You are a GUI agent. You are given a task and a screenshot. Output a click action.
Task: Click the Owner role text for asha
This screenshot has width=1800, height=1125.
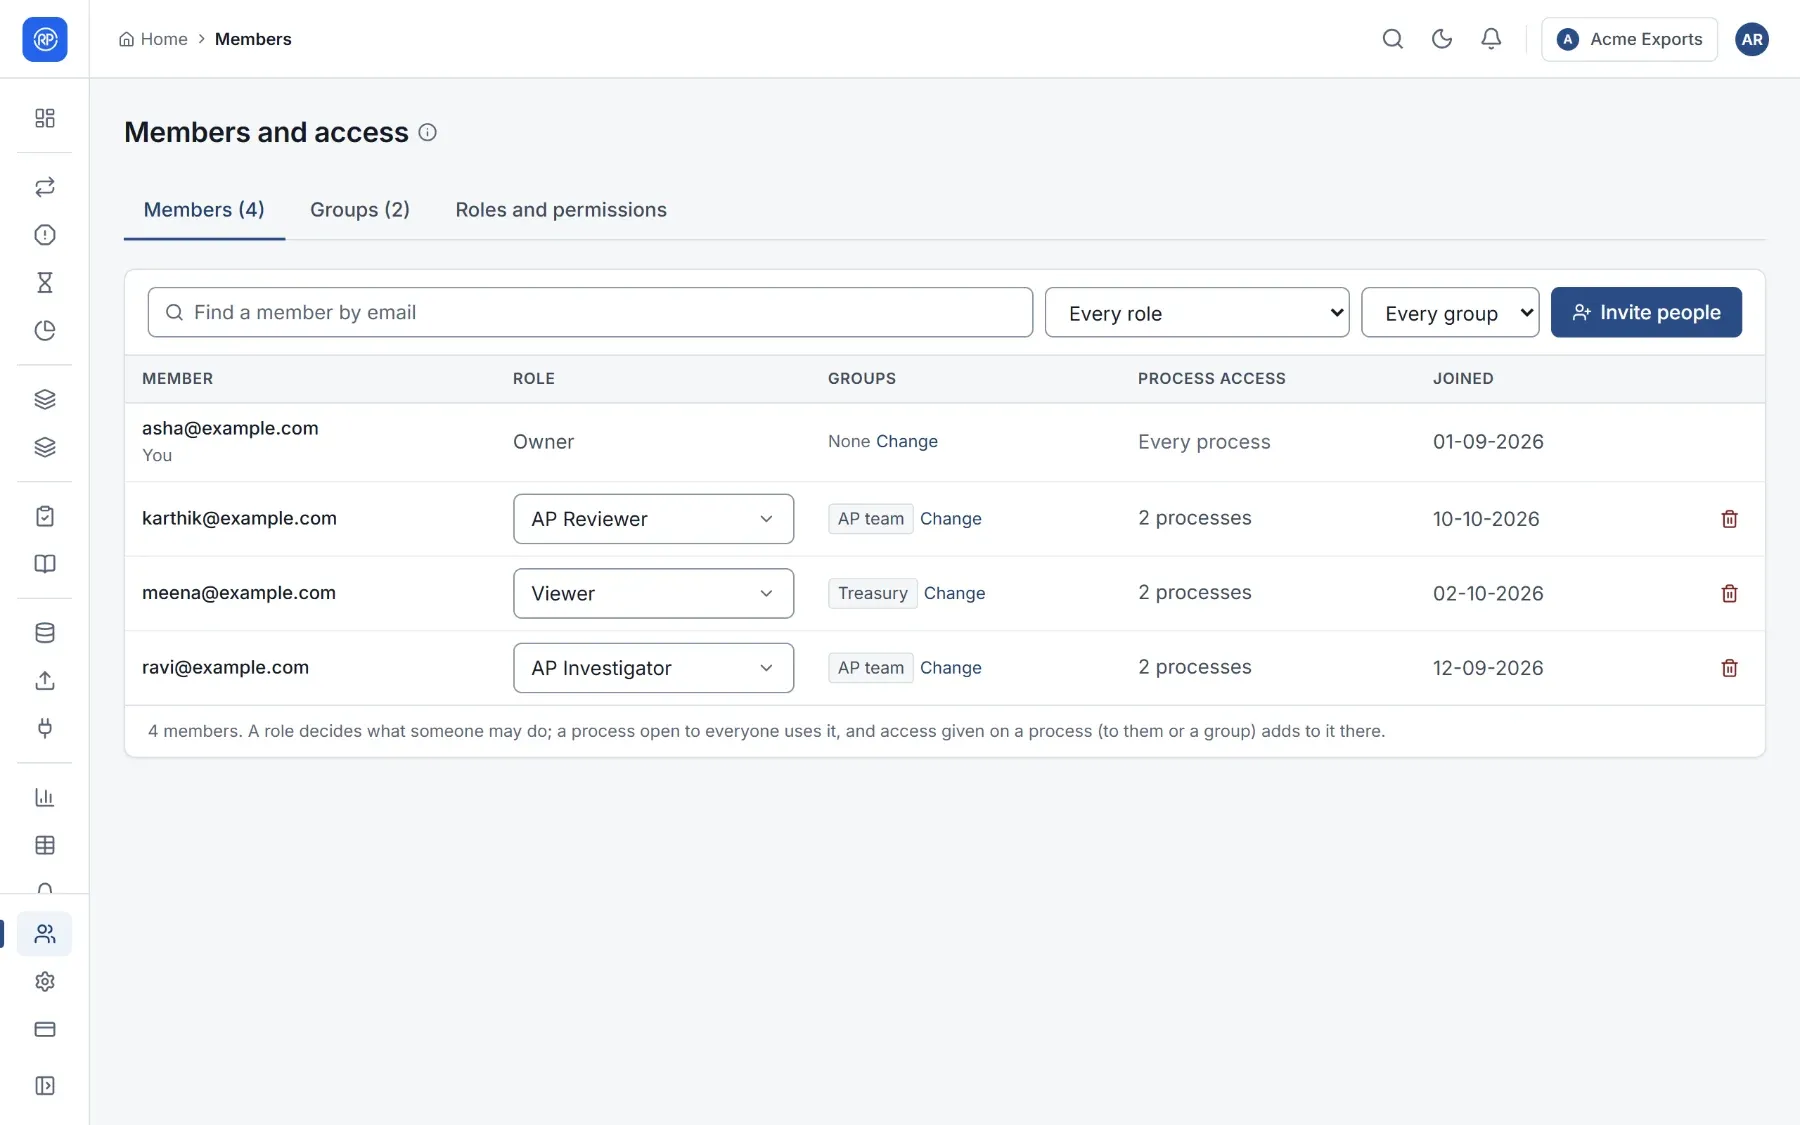[543, 442]
